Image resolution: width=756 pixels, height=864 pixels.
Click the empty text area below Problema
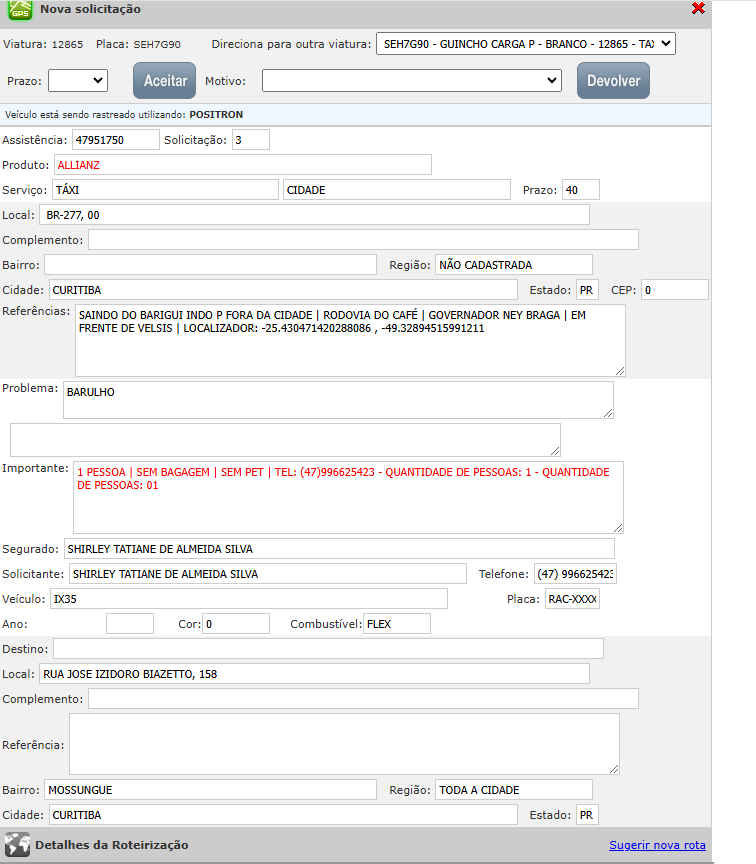click(285, 440)
